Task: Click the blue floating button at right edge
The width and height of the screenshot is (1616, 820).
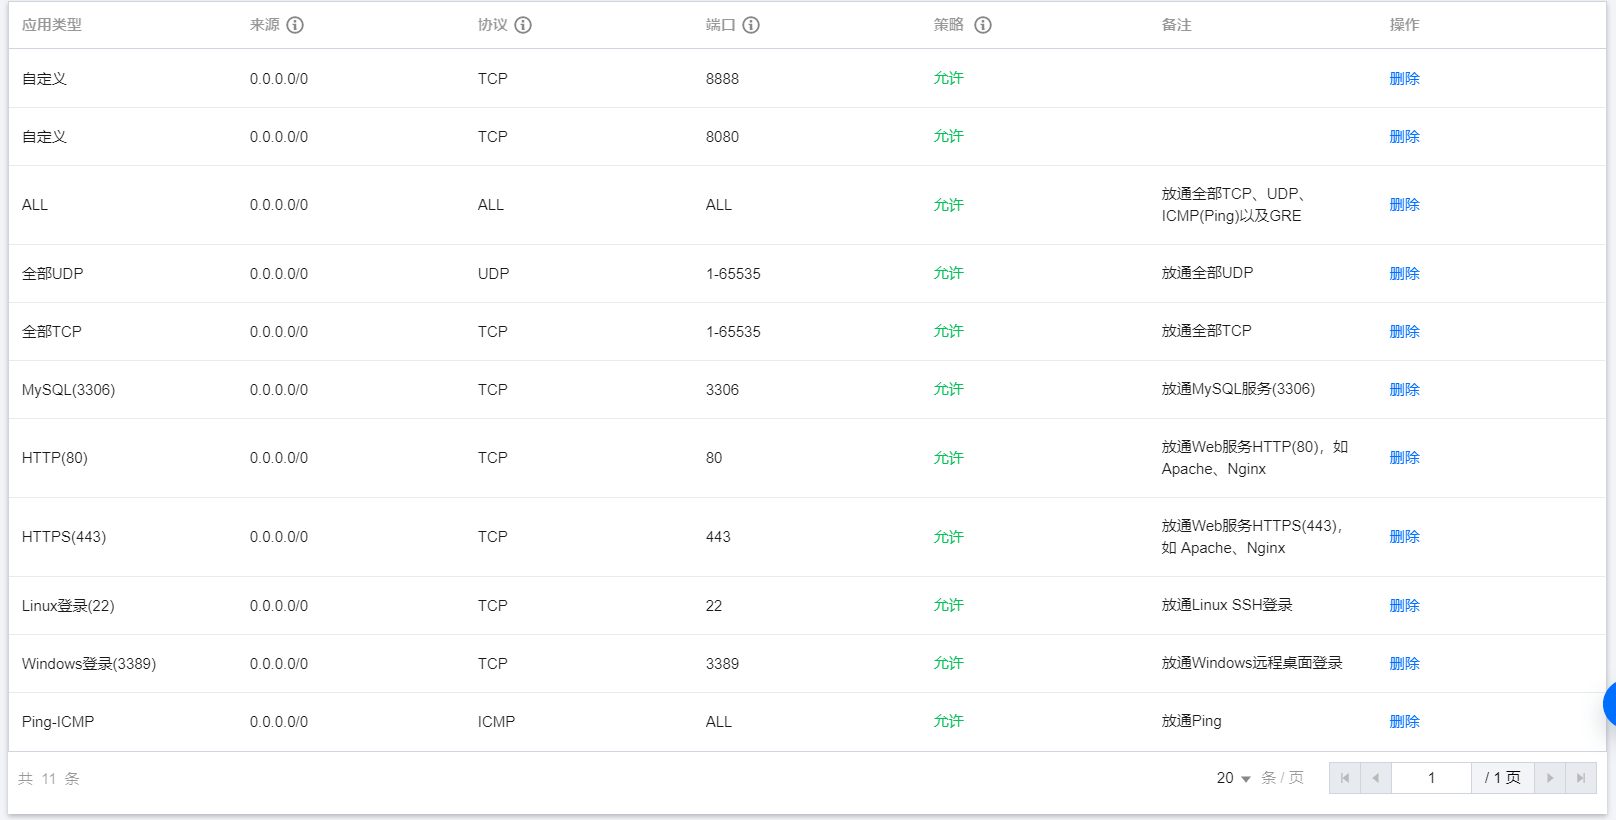Action: tap(1609, 704)
